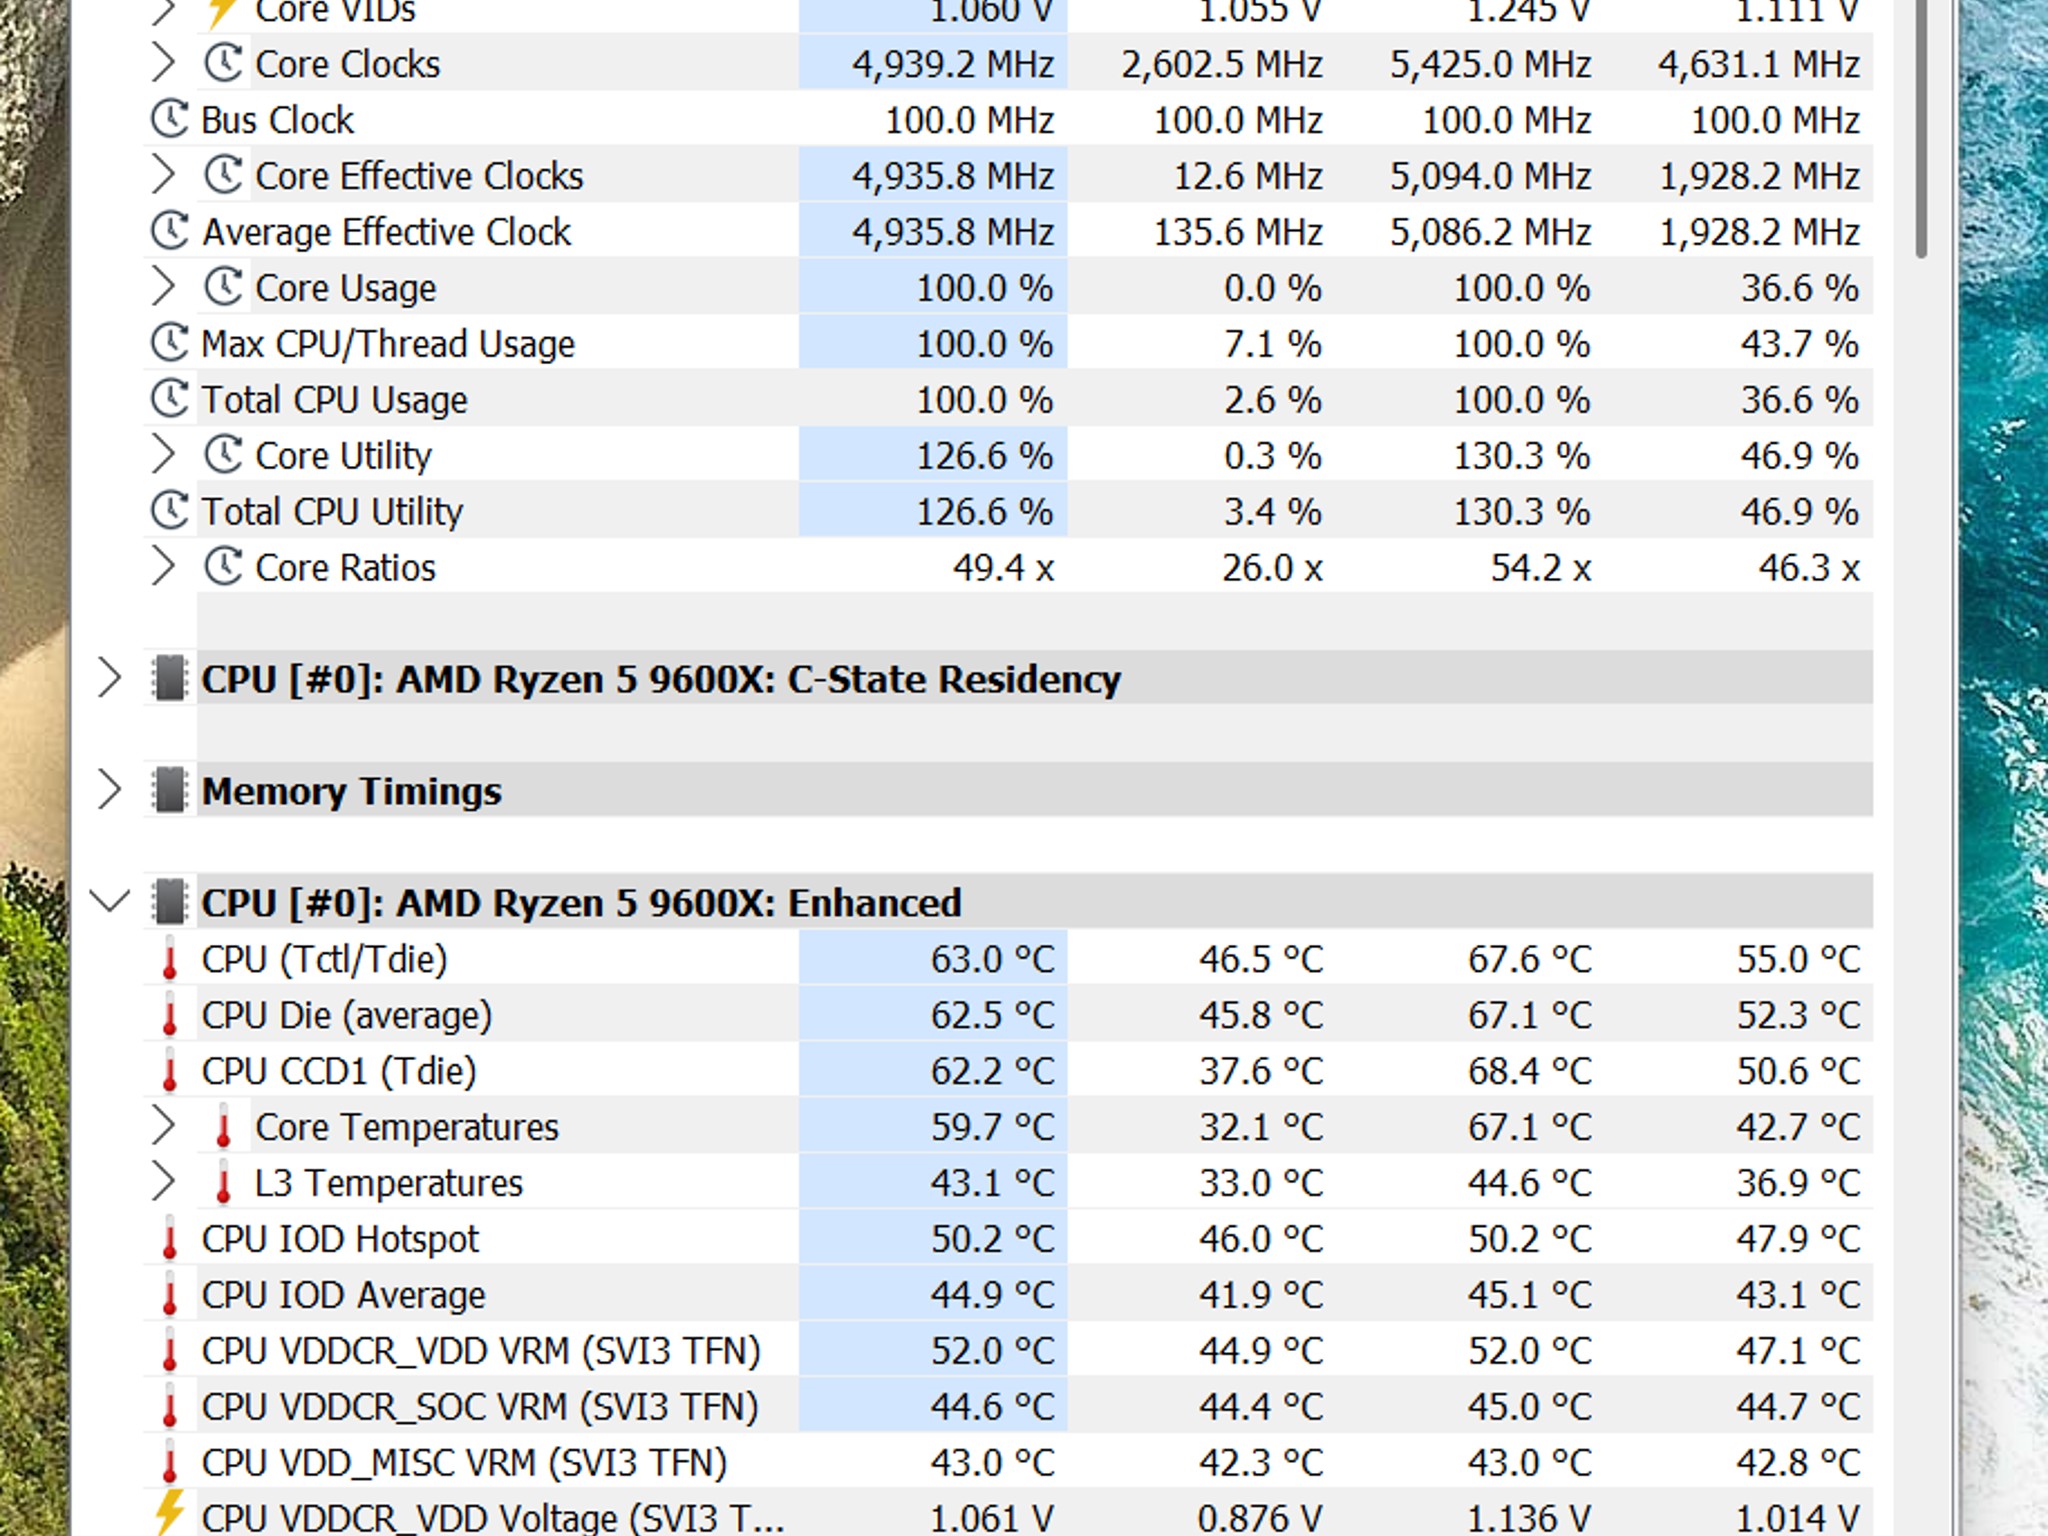Screen dimensions: 2048x1536
Task: Click the clock icon beside Total CPU Usage
Action: pos(169,399)
